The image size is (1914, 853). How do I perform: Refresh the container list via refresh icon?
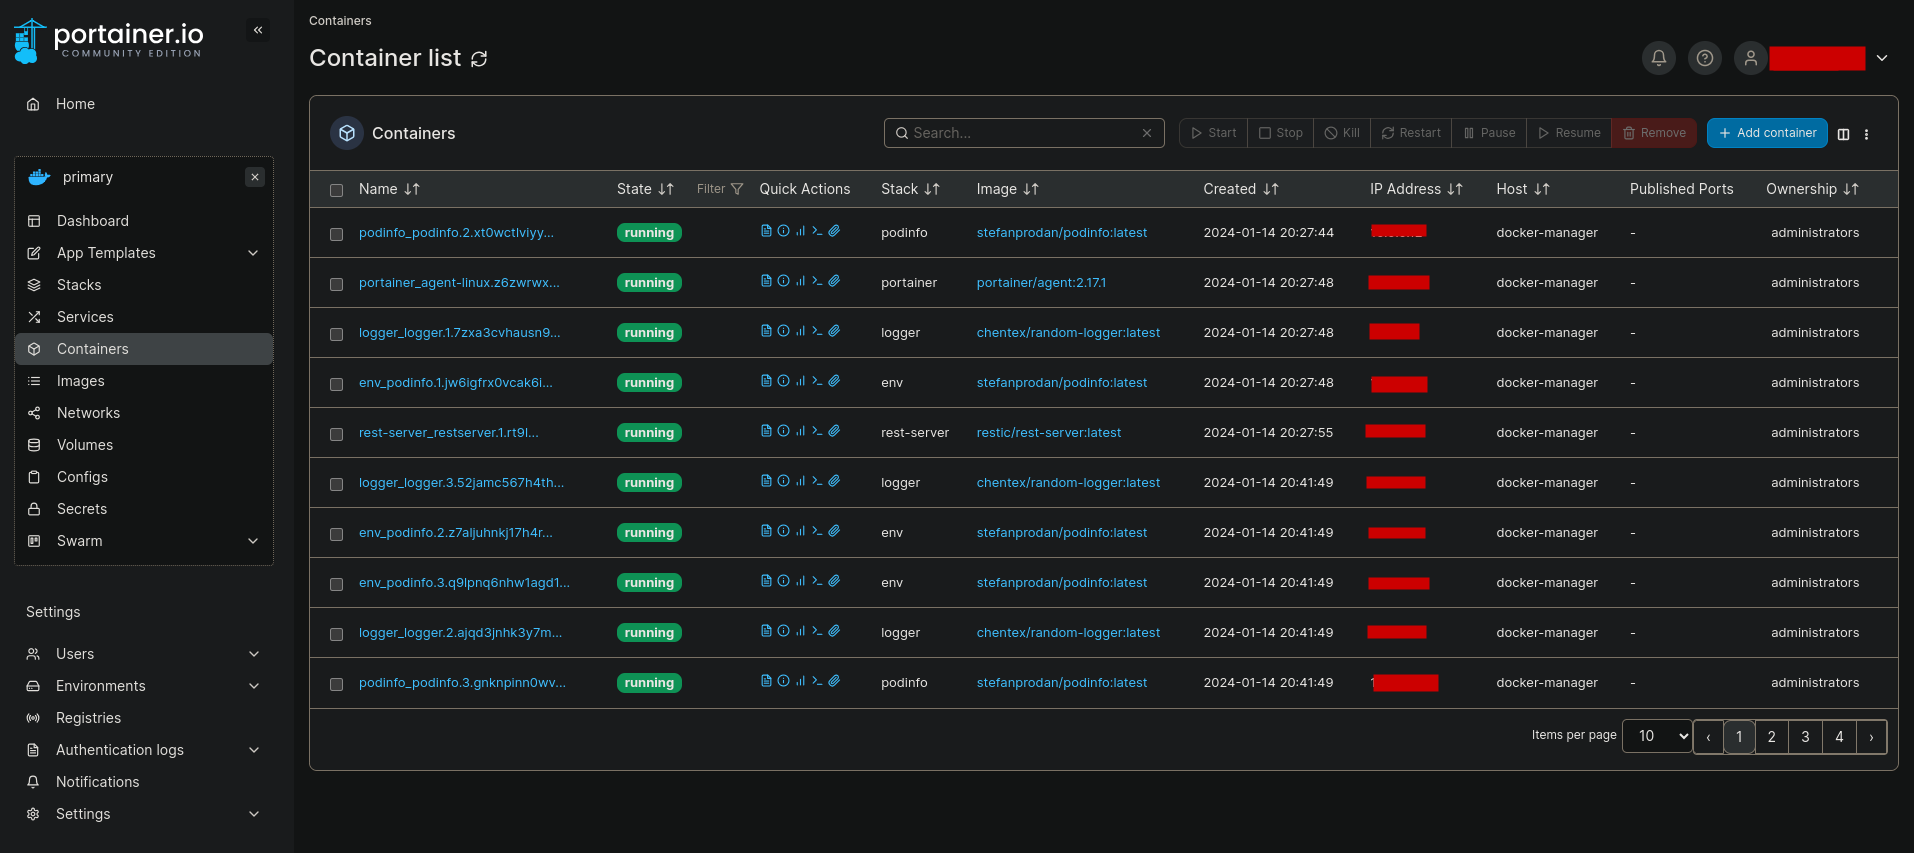tap(479, 59)
